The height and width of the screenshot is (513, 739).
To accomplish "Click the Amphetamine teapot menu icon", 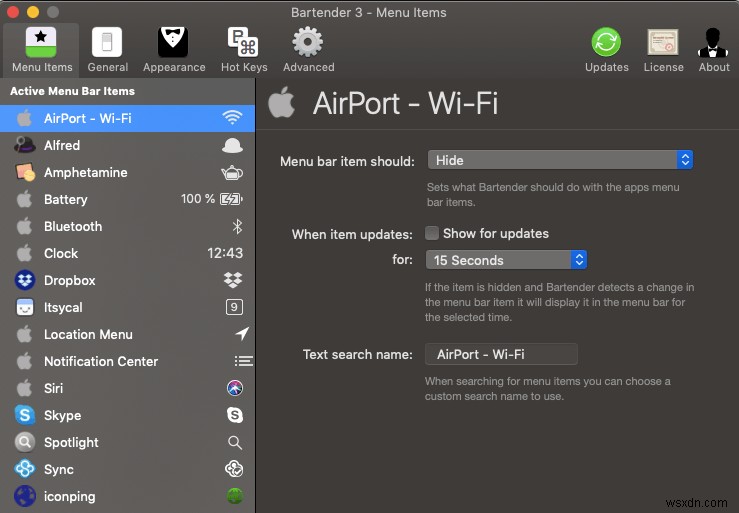I will coord(232,173).
